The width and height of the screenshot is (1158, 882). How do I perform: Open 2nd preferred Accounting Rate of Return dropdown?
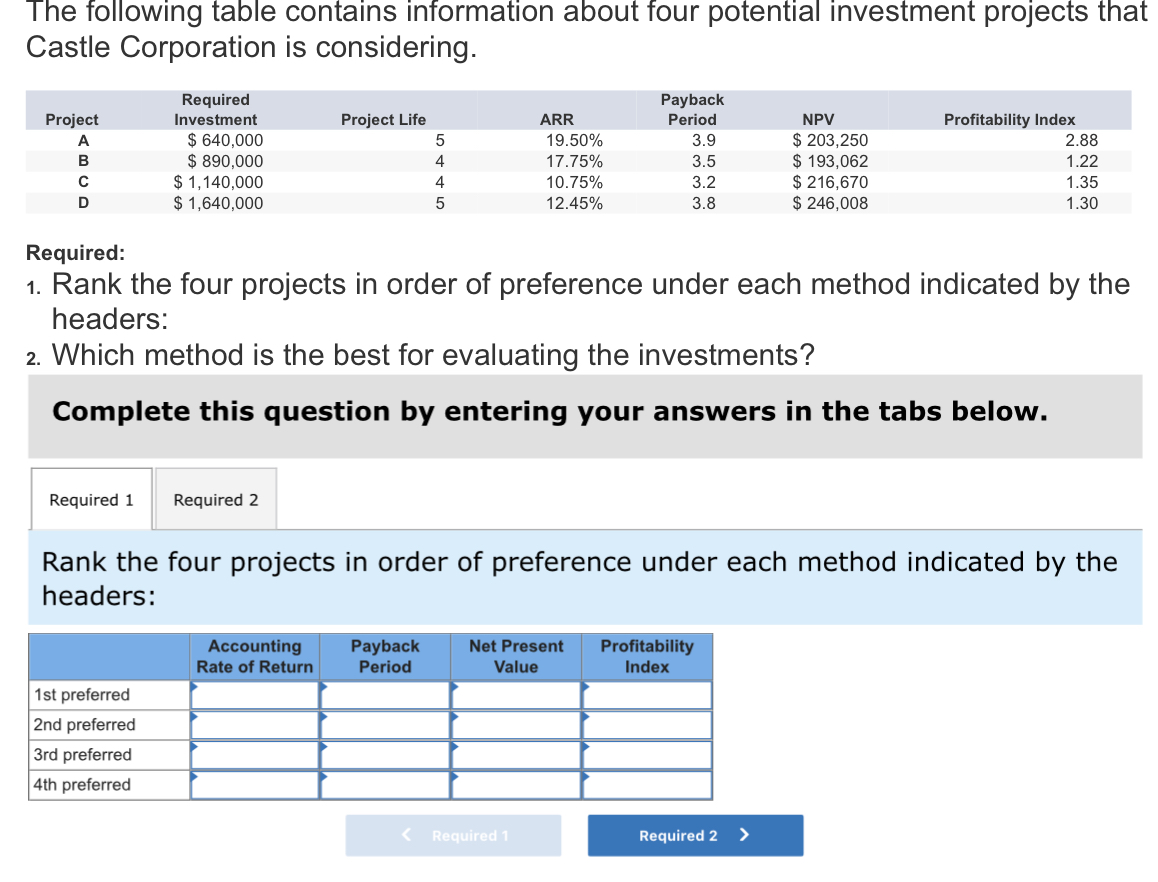click(x=253, y=724)
